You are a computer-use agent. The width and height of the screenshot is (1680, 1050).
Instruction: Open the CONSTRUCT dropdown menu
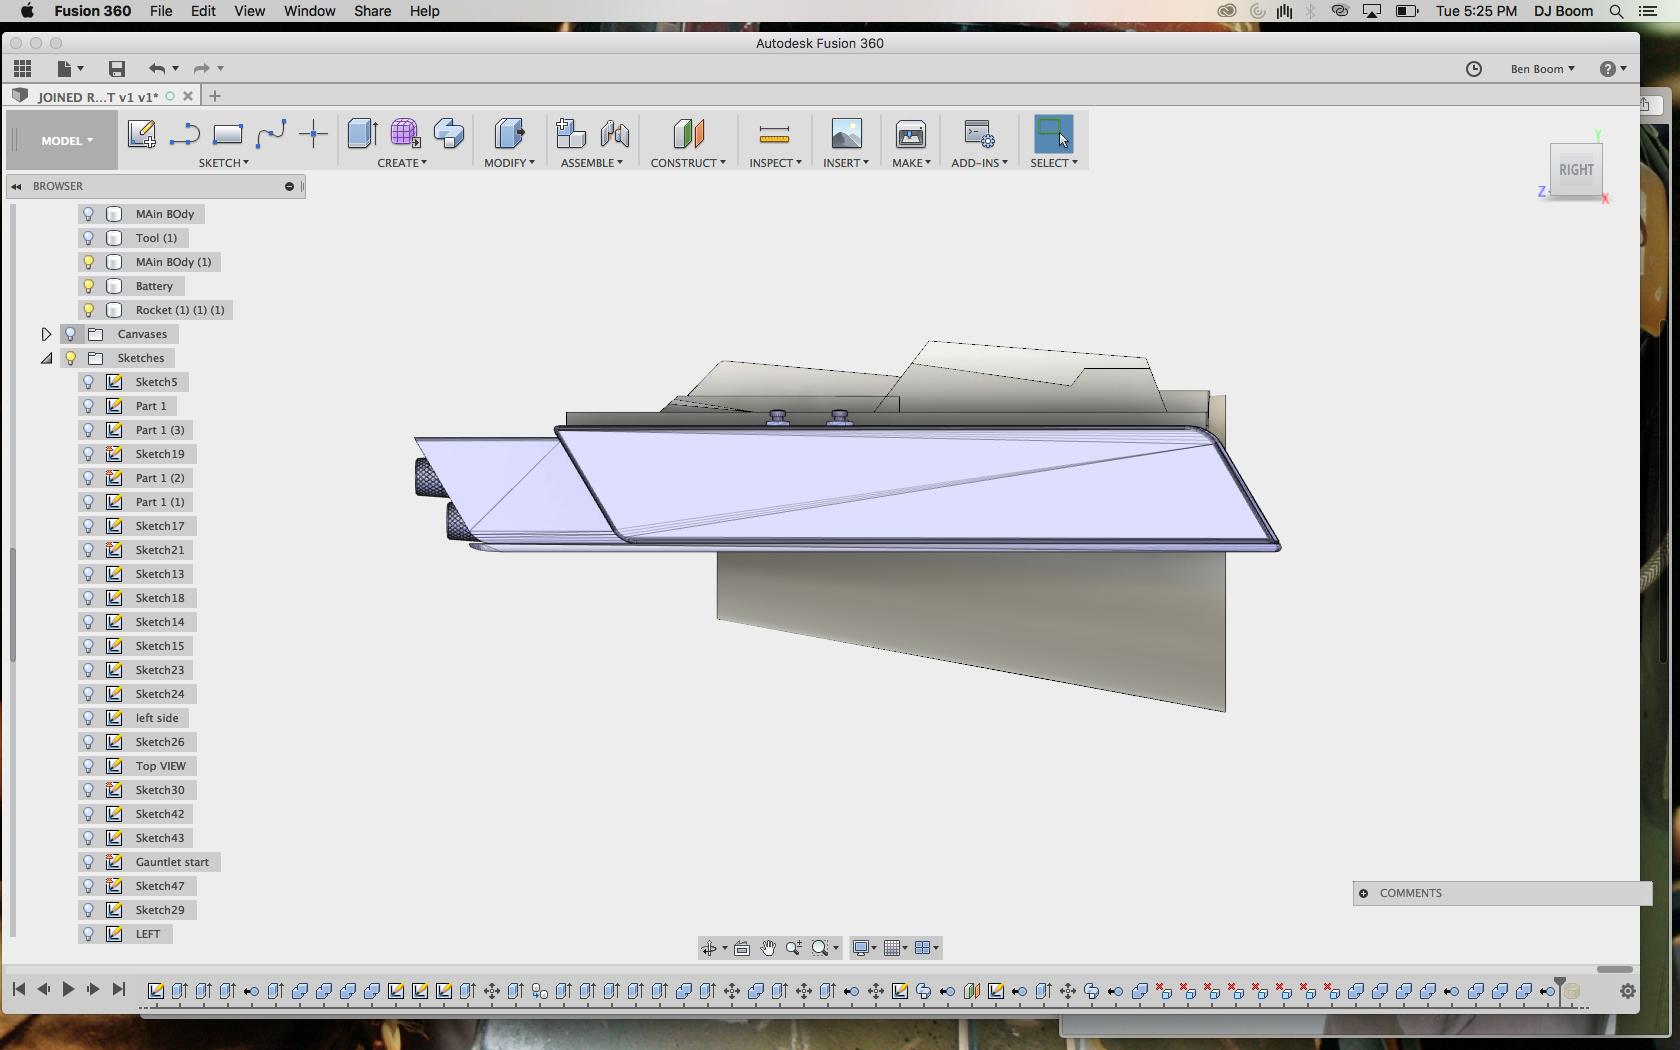(x=688, y=163)
